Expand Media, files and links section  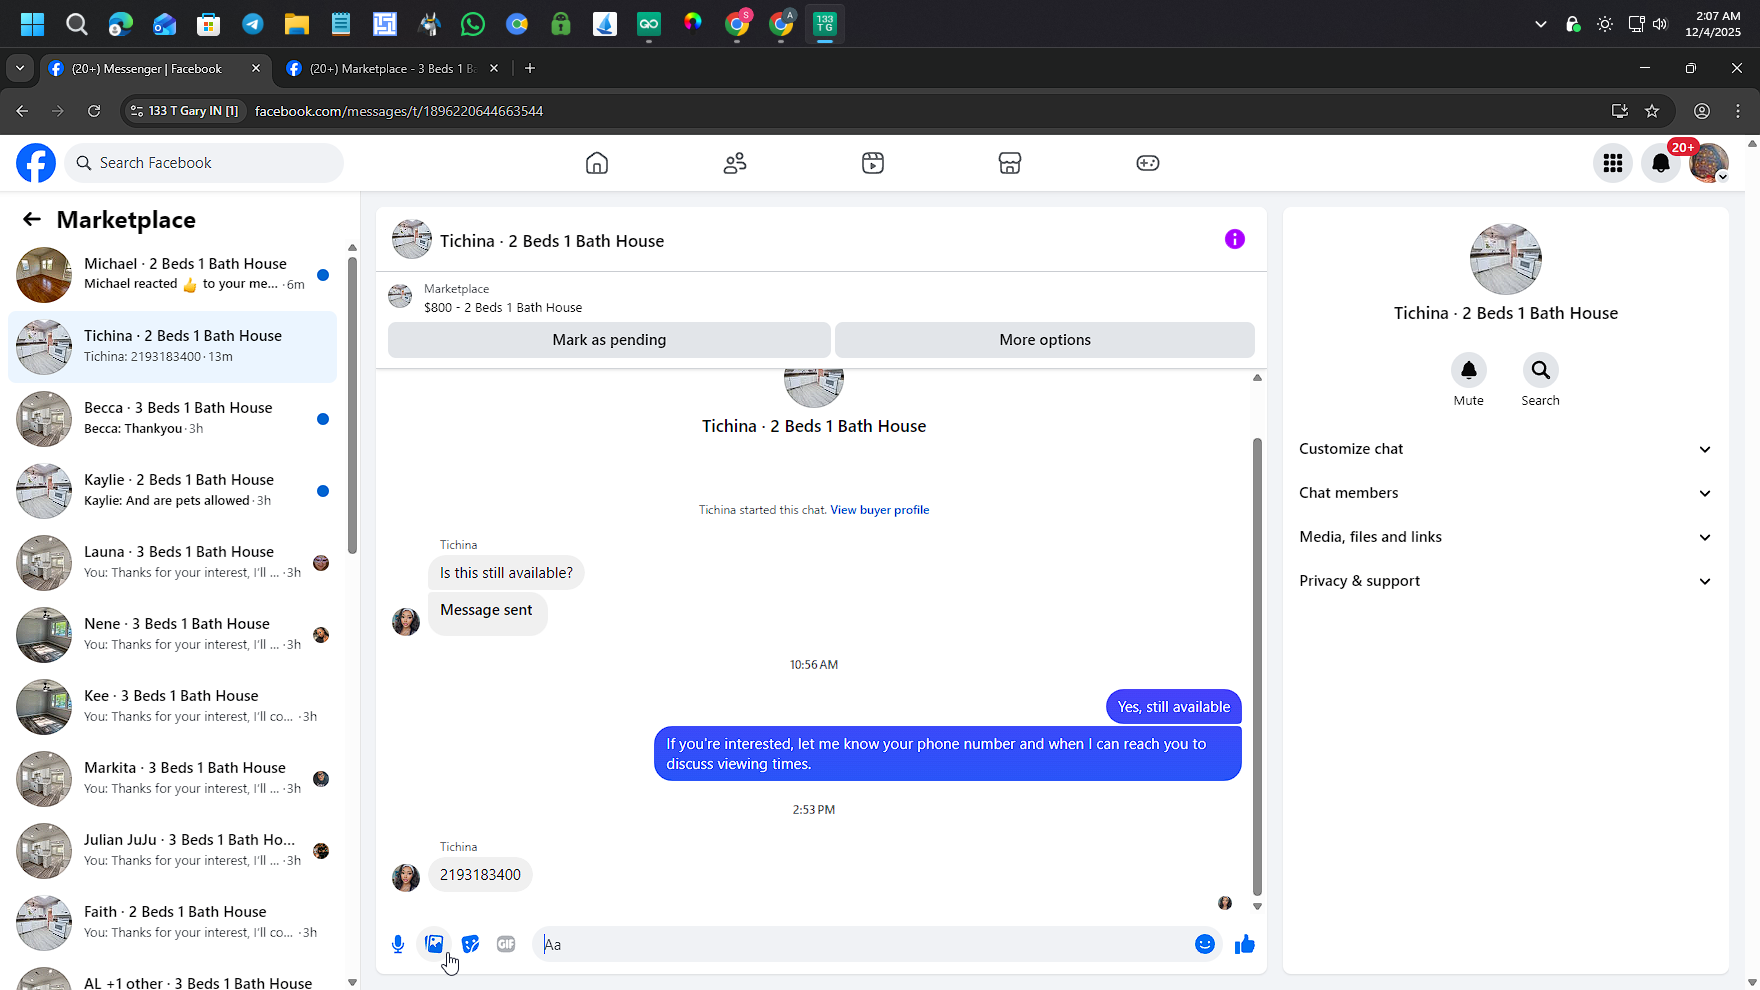[1505, 537]
